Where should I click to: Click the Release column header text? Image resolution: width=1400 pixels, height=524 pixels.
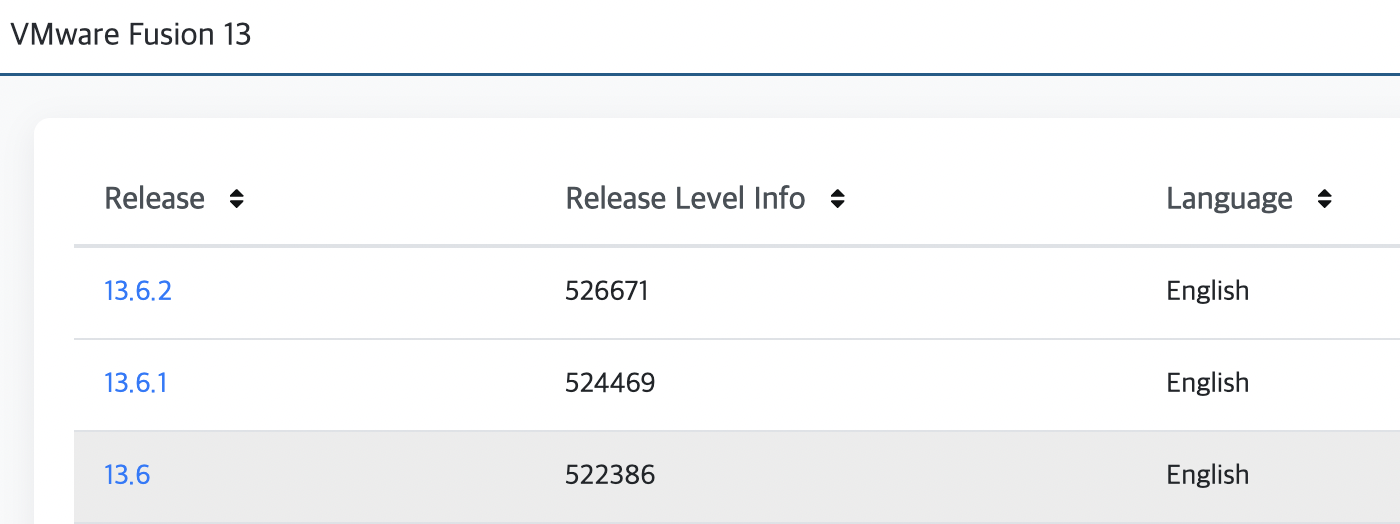coord(155,199)
